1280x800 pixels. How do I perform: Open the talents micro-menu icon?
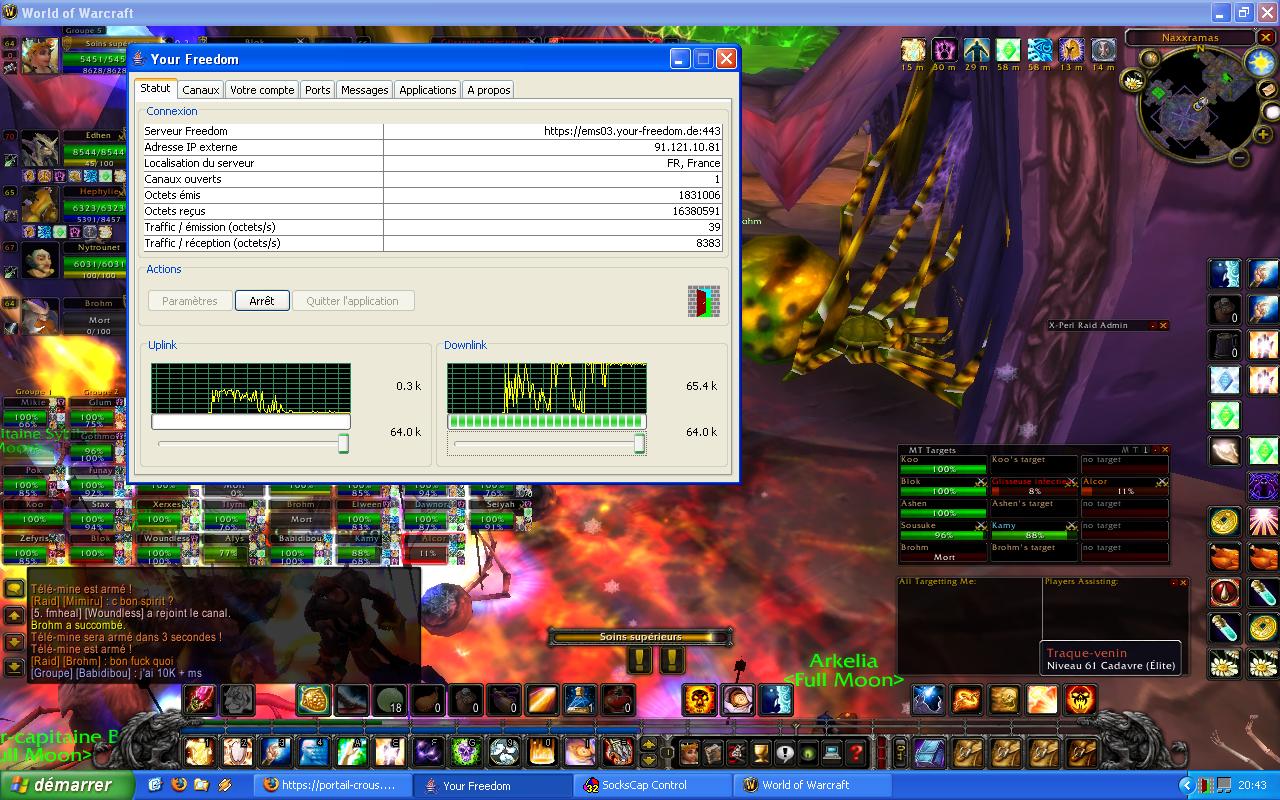(x=737, y=752)
